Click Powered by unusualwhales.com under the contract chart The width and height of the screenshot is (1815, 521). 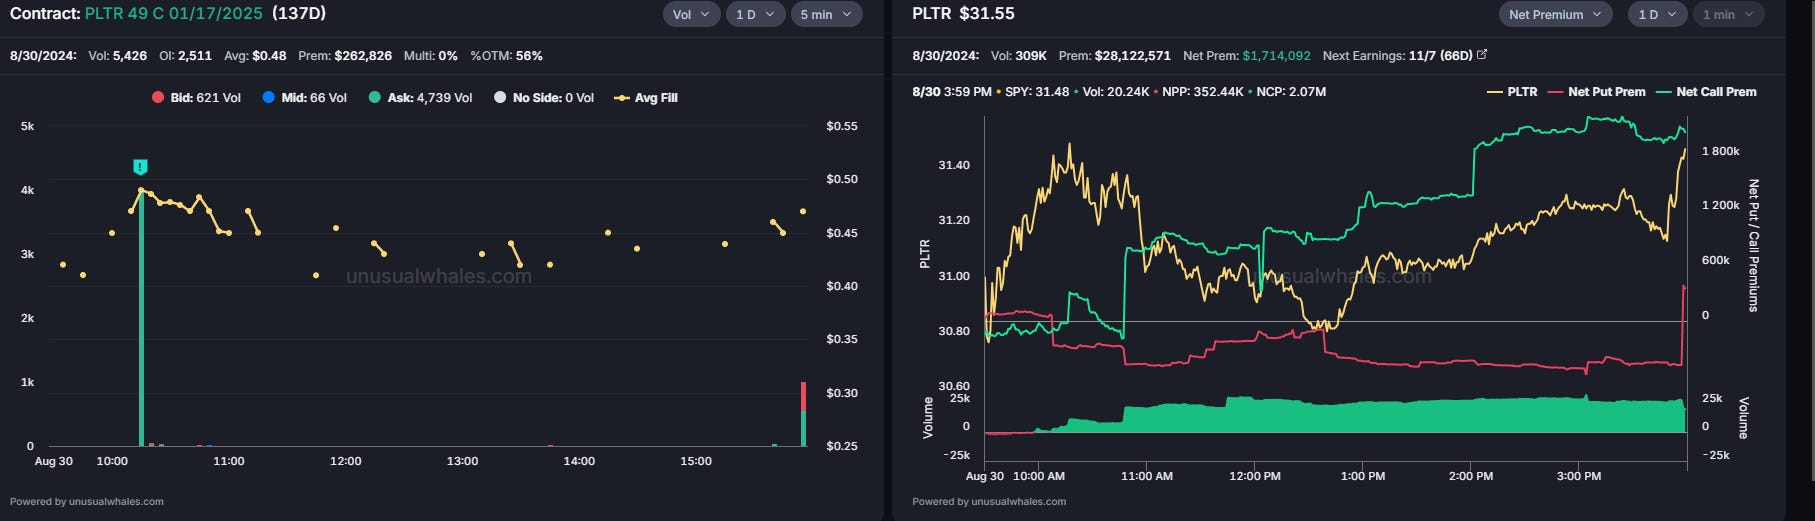(87, 502)
